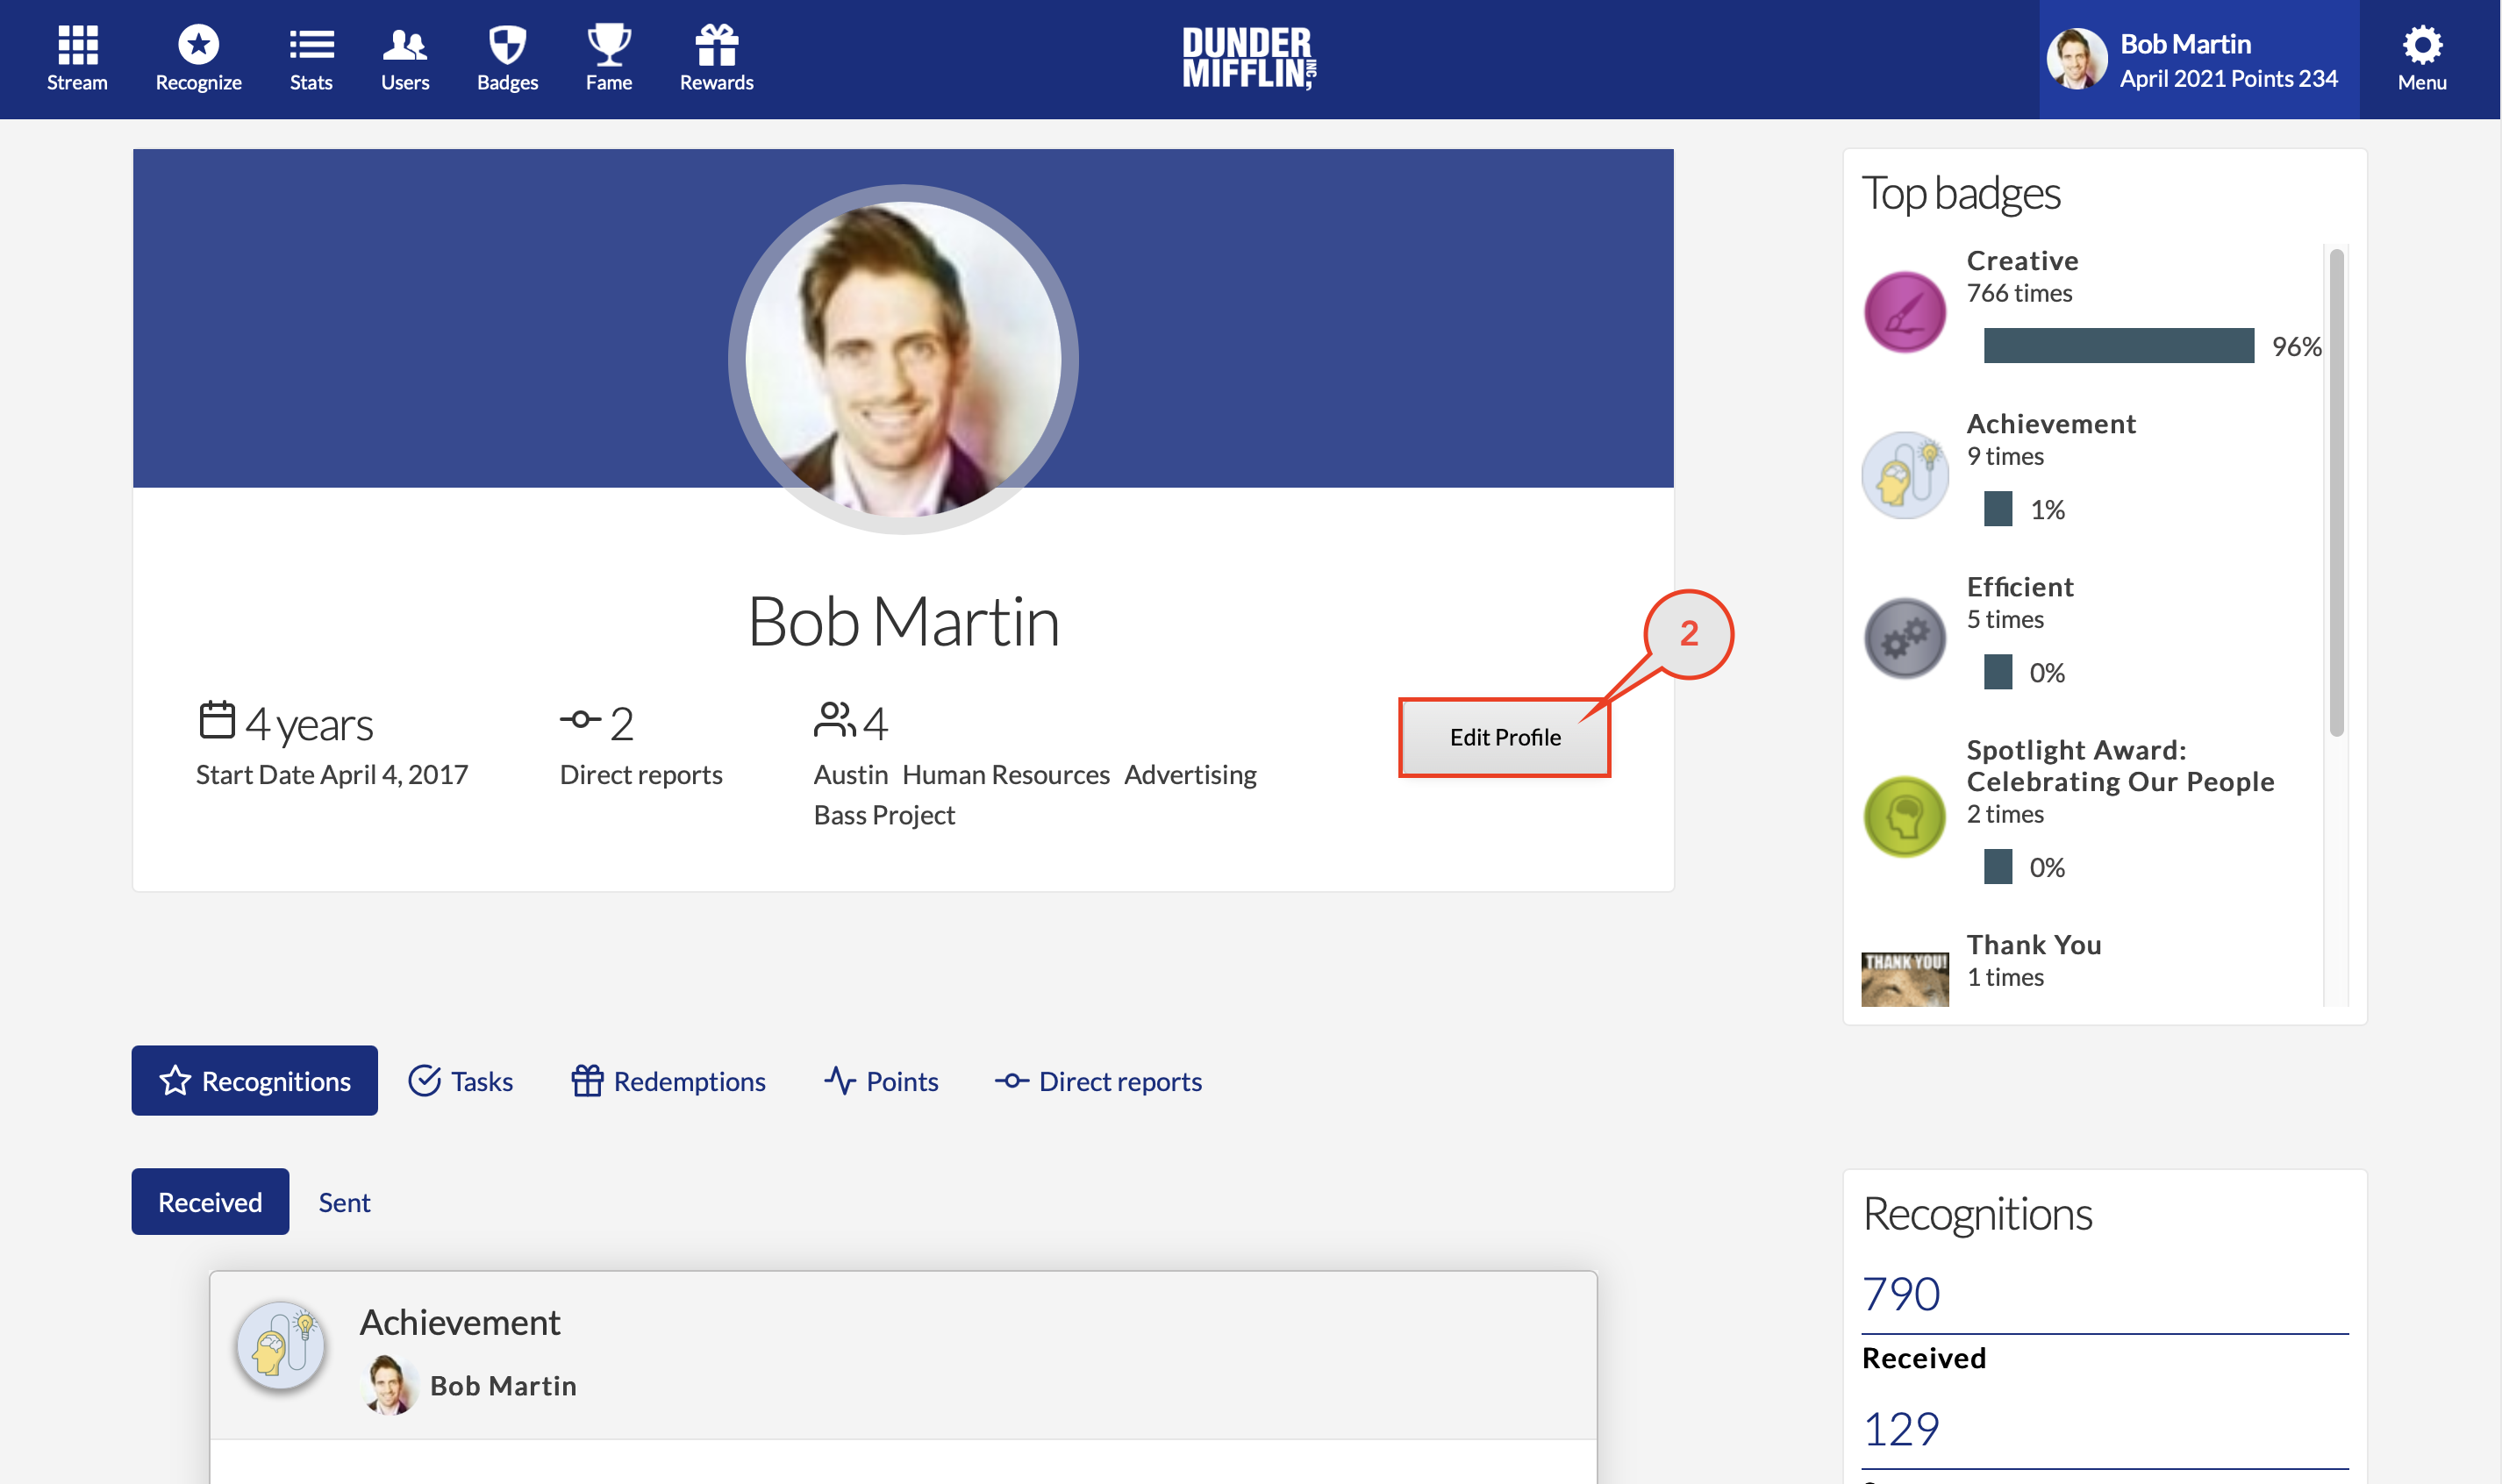
Task: Click the Efficient gears badge icon
Action: pos(1904,638)
